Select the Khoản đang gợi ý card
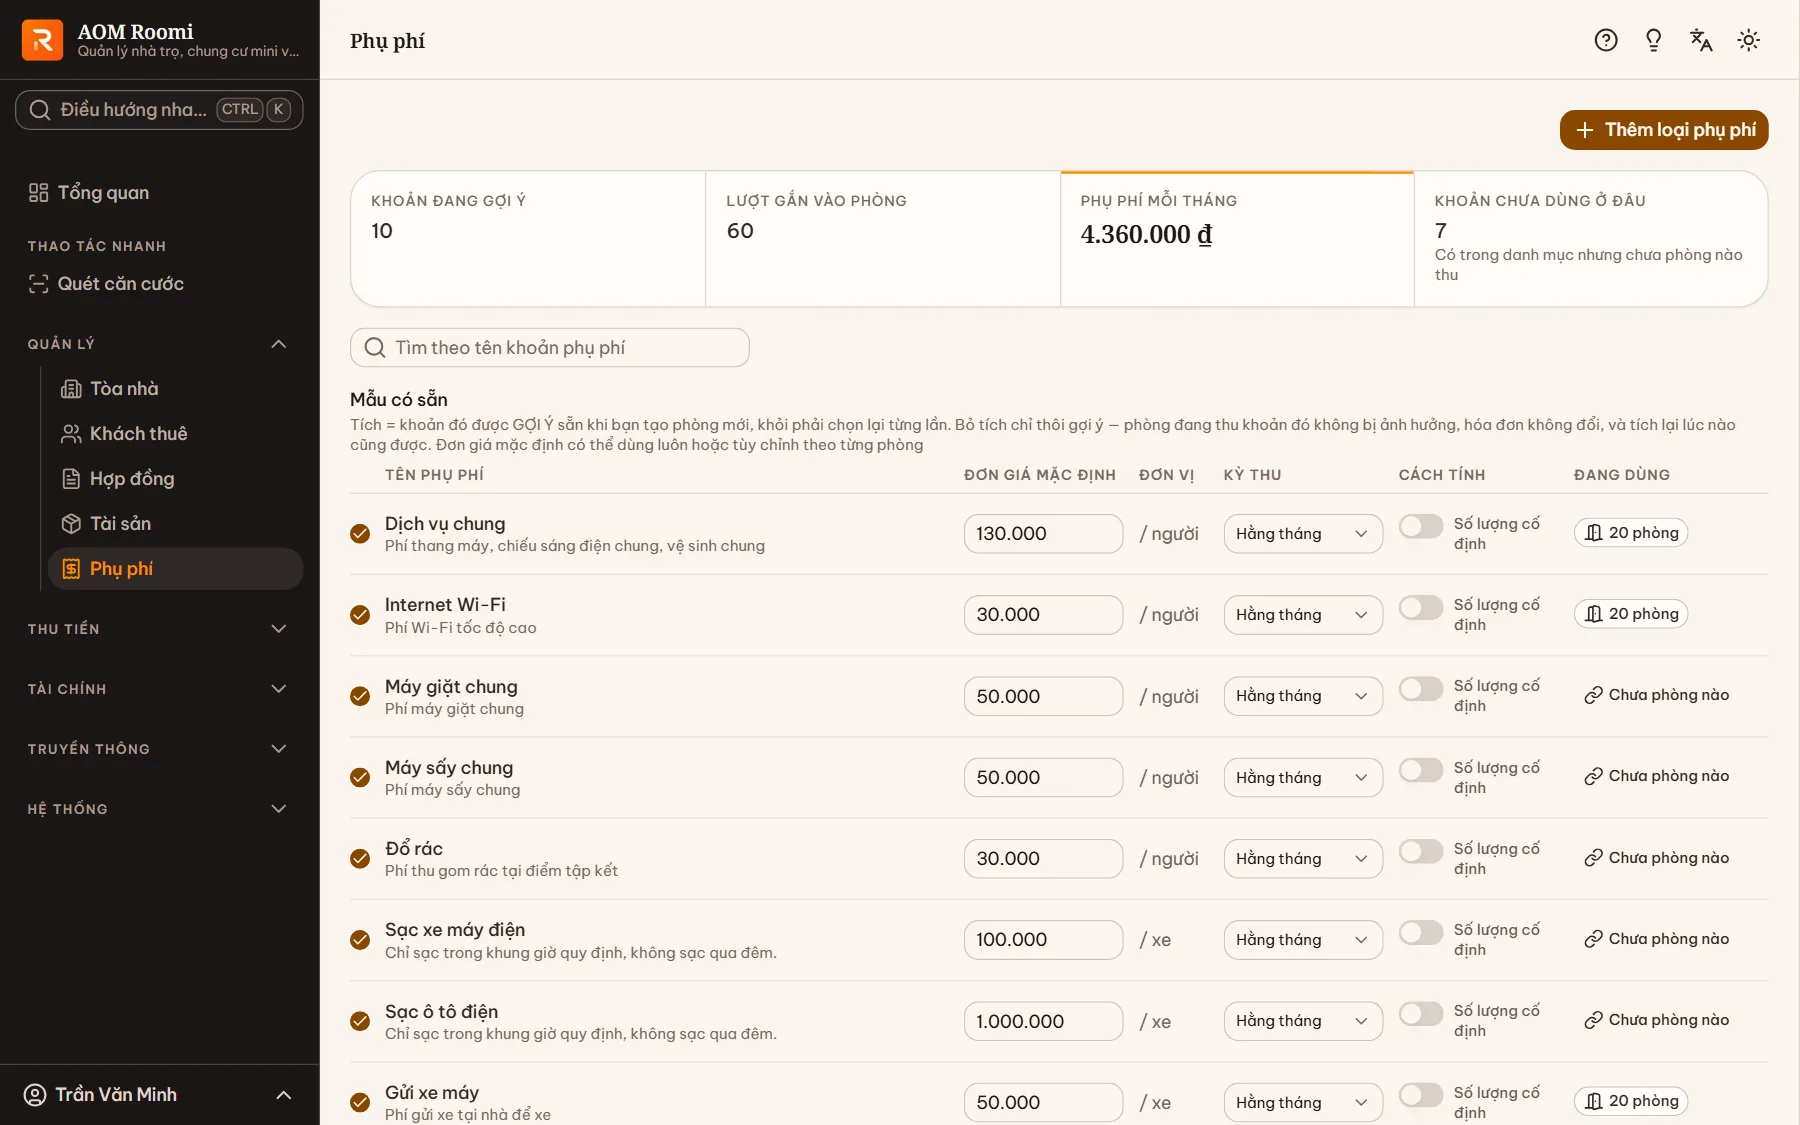The height and width of the screenshot is (1125, 1800). coord(528,239)
